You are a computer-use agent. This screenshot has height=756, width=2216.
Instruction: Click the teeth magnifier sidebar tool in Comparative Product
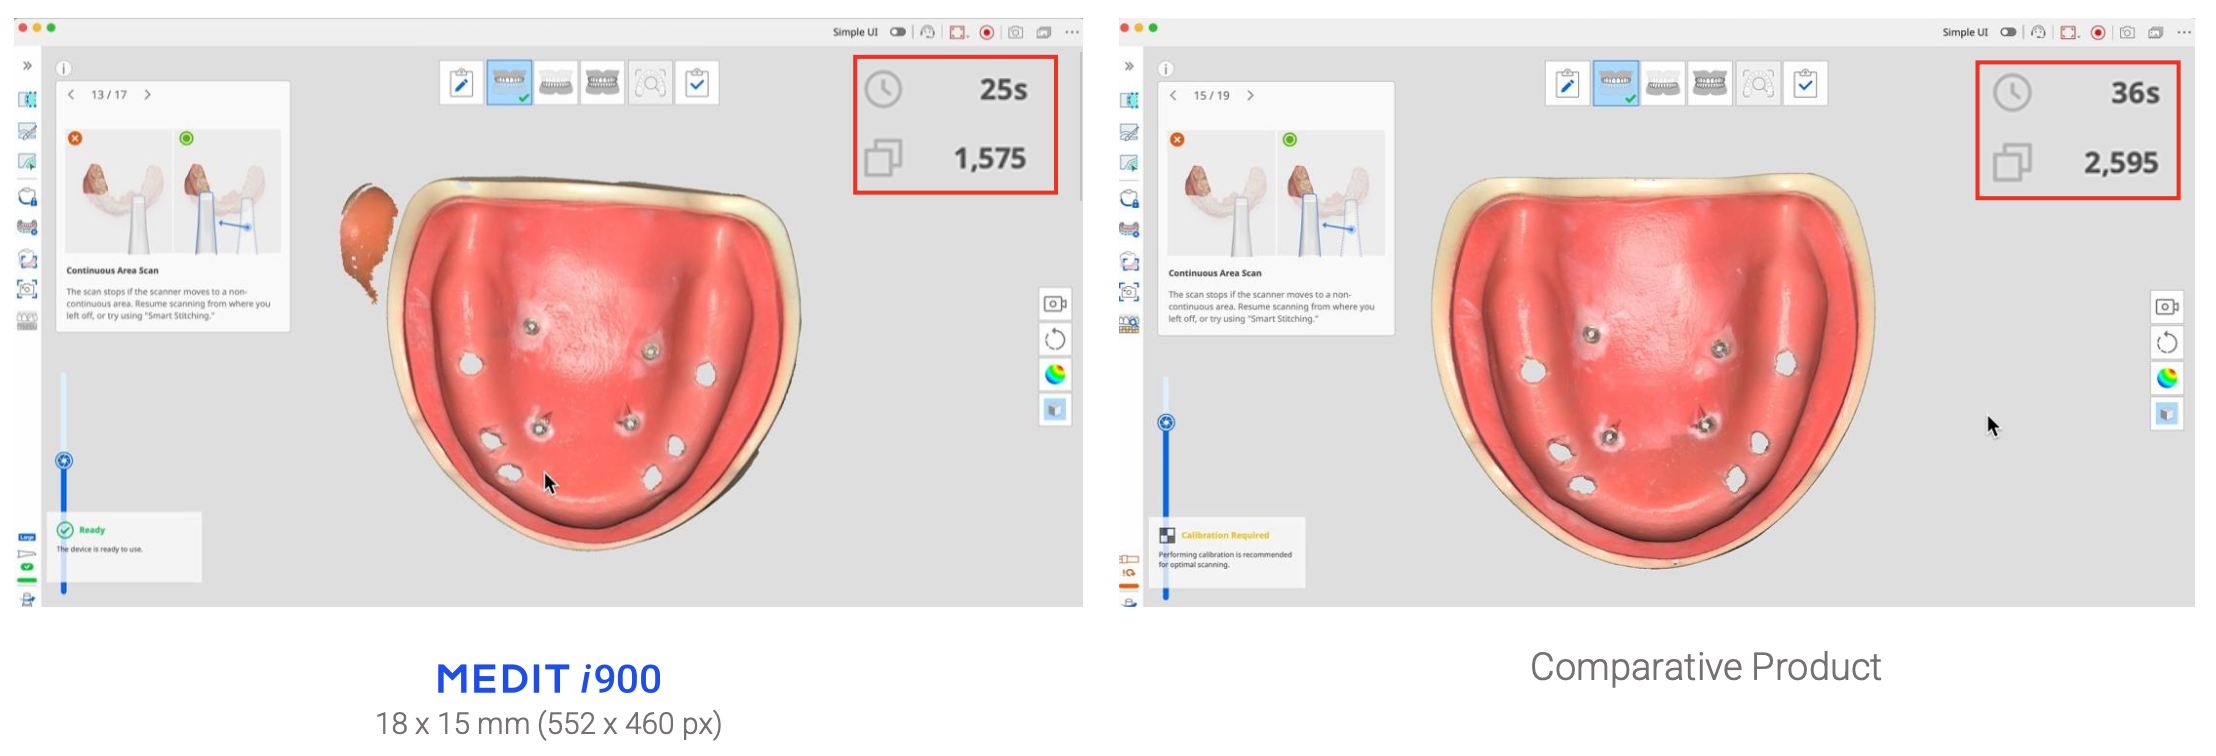[1129, 324]
